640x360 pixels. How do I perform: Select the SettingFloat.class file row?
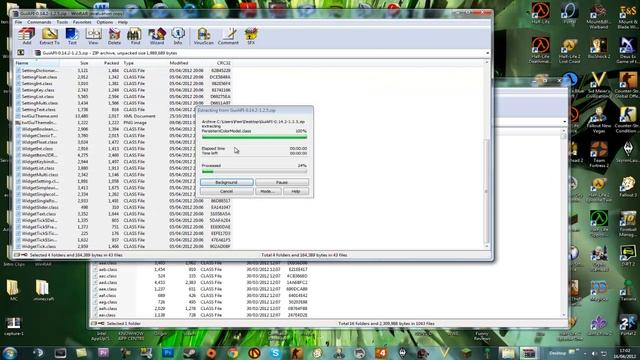pos(123,77)
